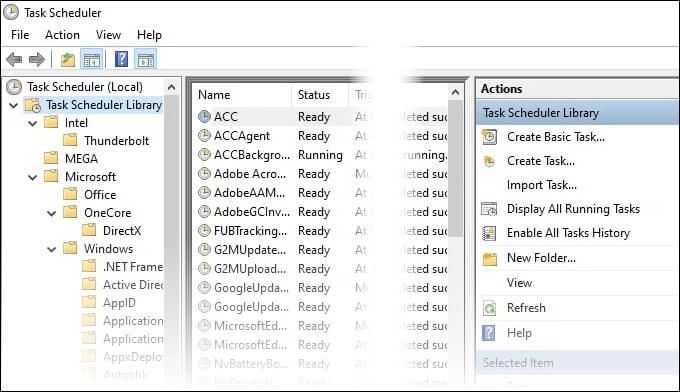680x392 pixels.
Task: Click the Create Basic Task icon
Action: click(489, 137)
